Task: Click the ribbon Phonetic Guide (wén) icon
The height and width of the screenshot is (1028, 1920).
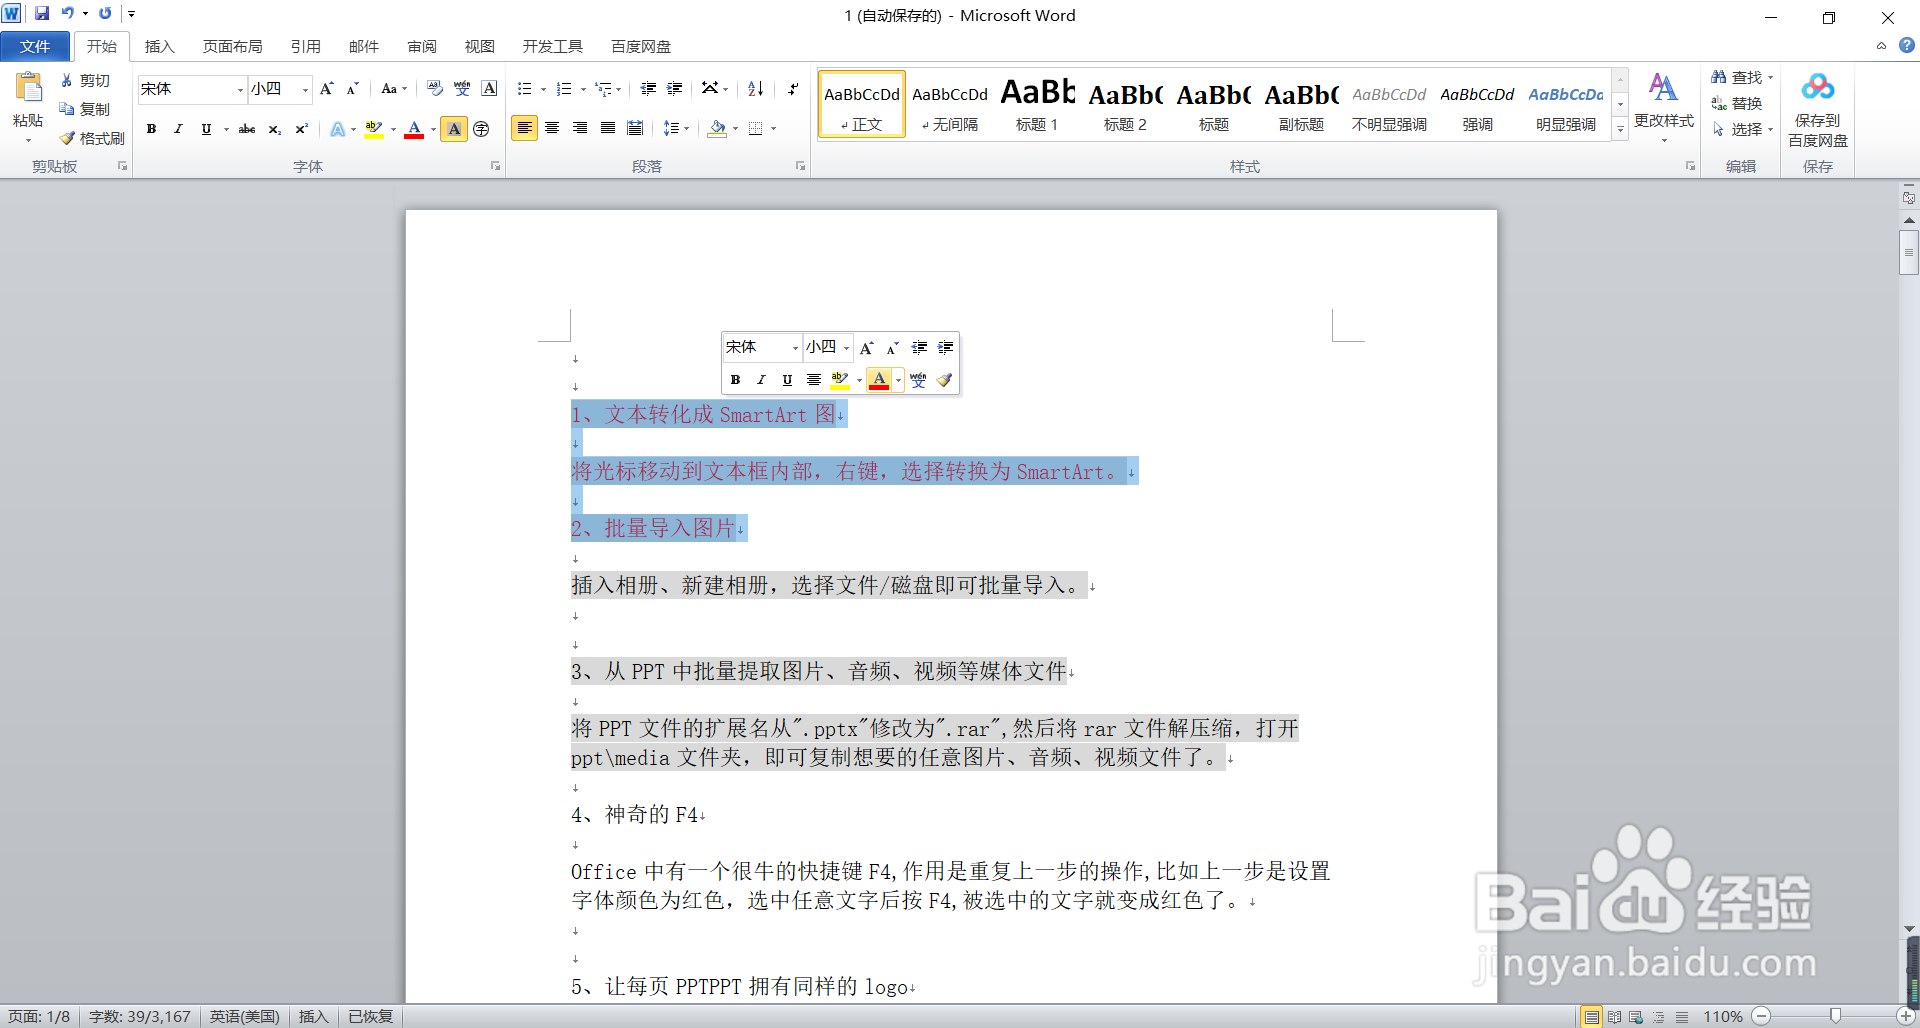Action: [462, 89]
